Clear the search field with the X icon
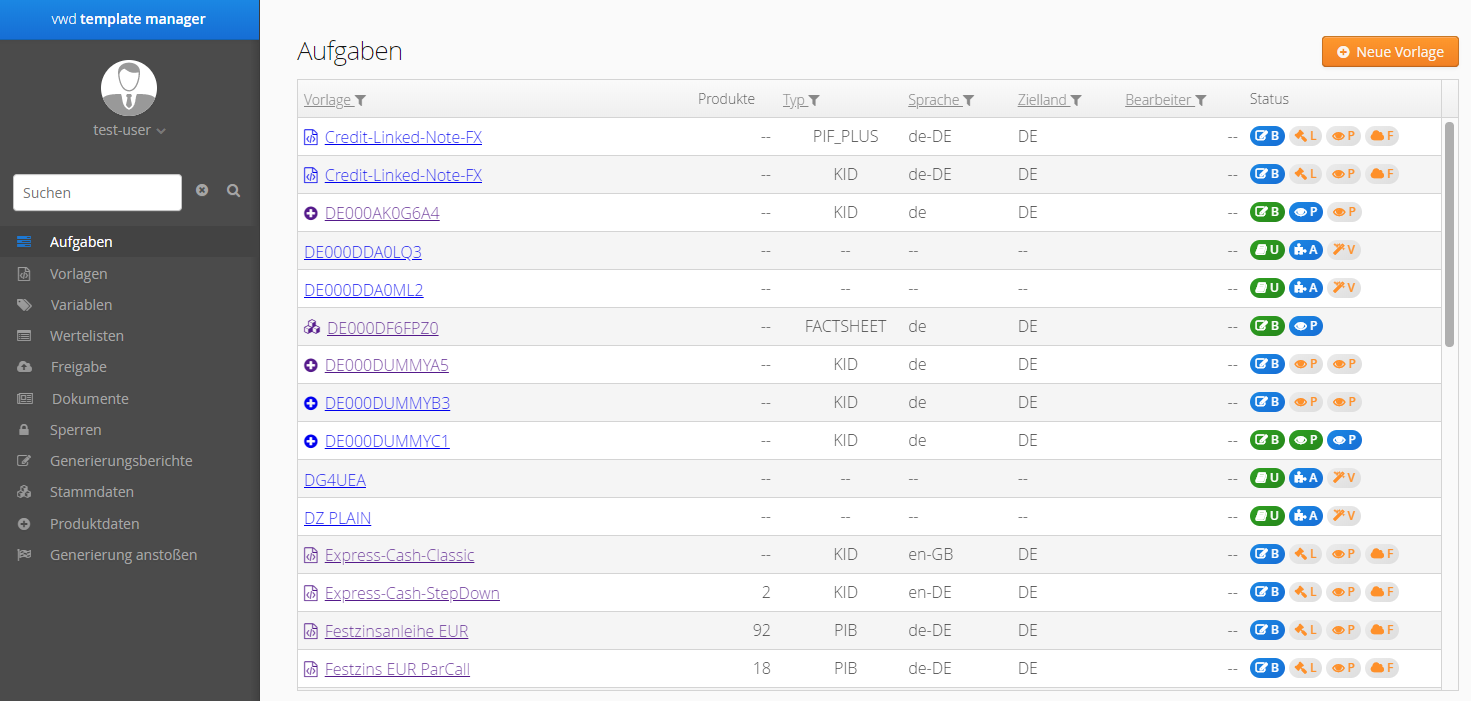Screen dimensions: 1471x701 pos(202,191)
